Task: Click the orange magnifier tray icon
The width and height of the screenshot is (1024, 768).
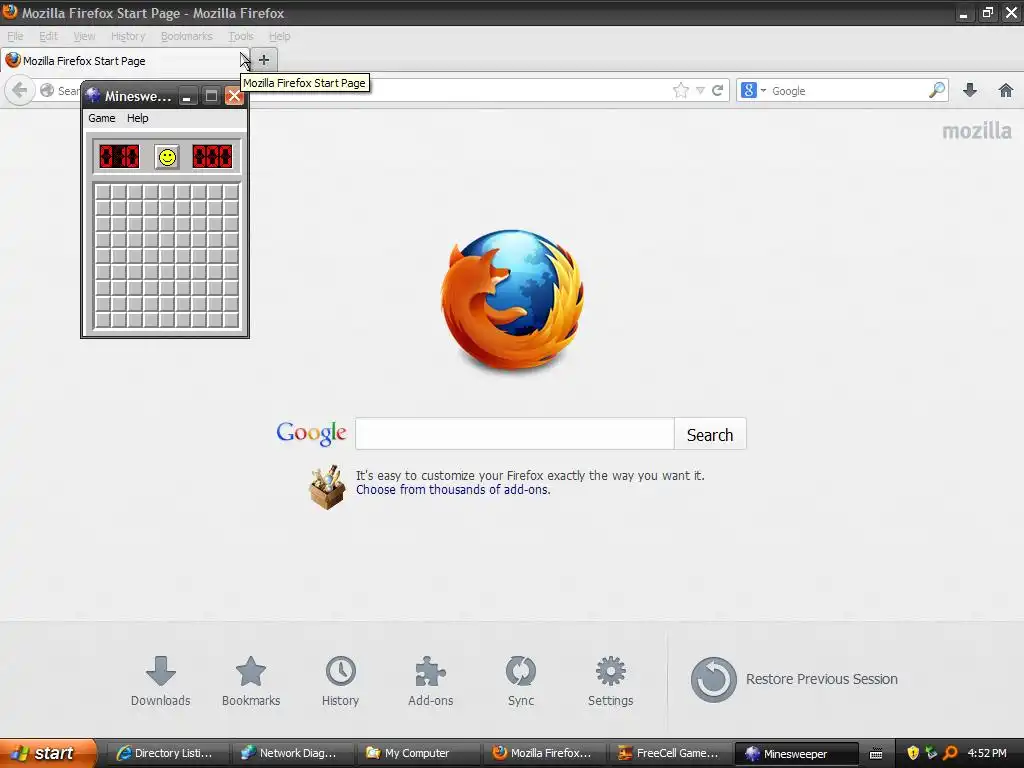Action: click(950, 753)
